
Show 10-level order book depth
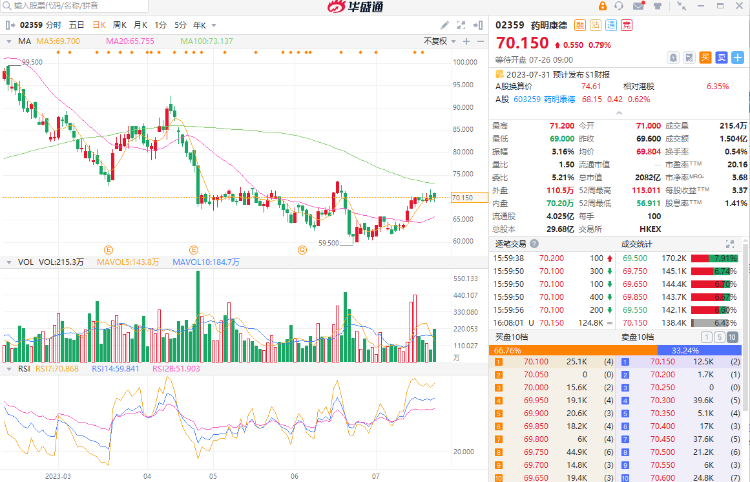(732, 337)
